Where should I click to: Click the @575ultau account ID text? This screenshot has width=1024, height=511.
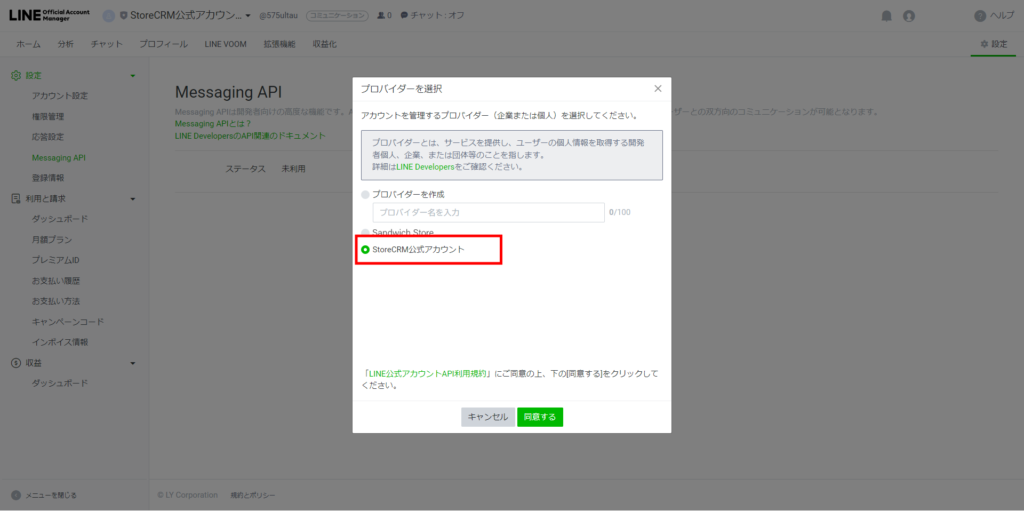(279, 16)
